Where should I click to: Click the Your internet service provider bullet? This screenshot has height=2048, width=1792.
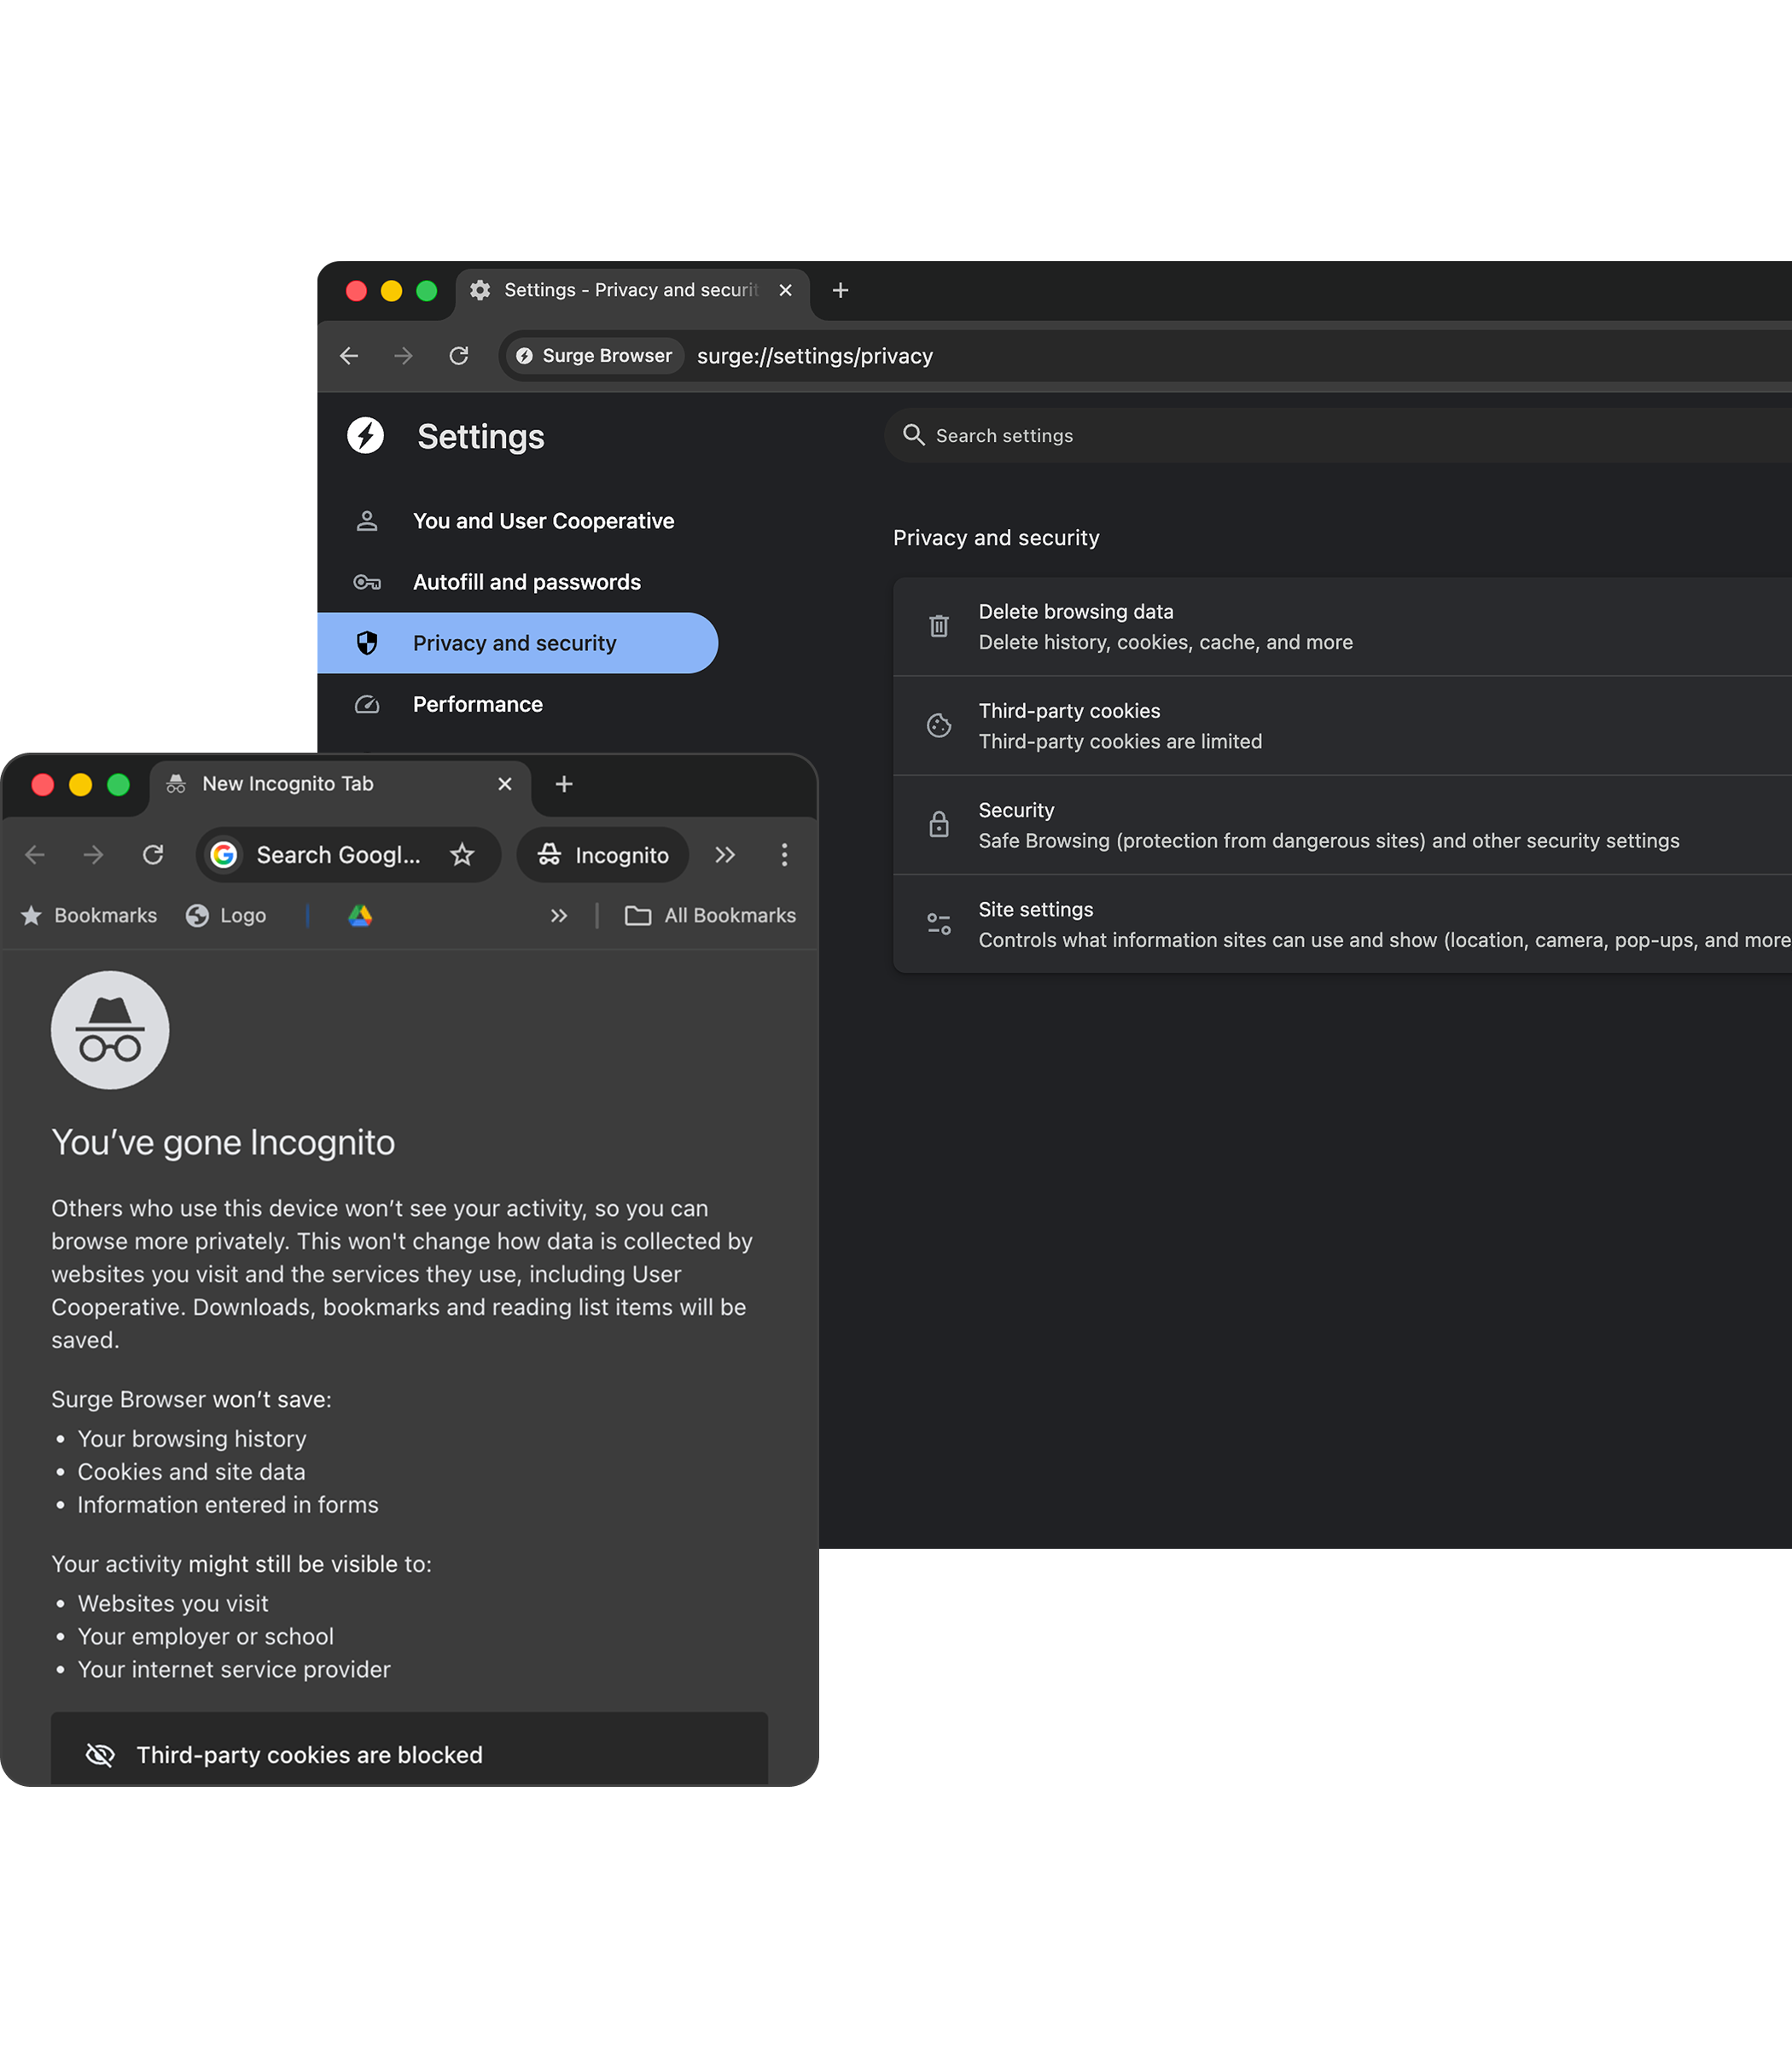click(234, 1670)
